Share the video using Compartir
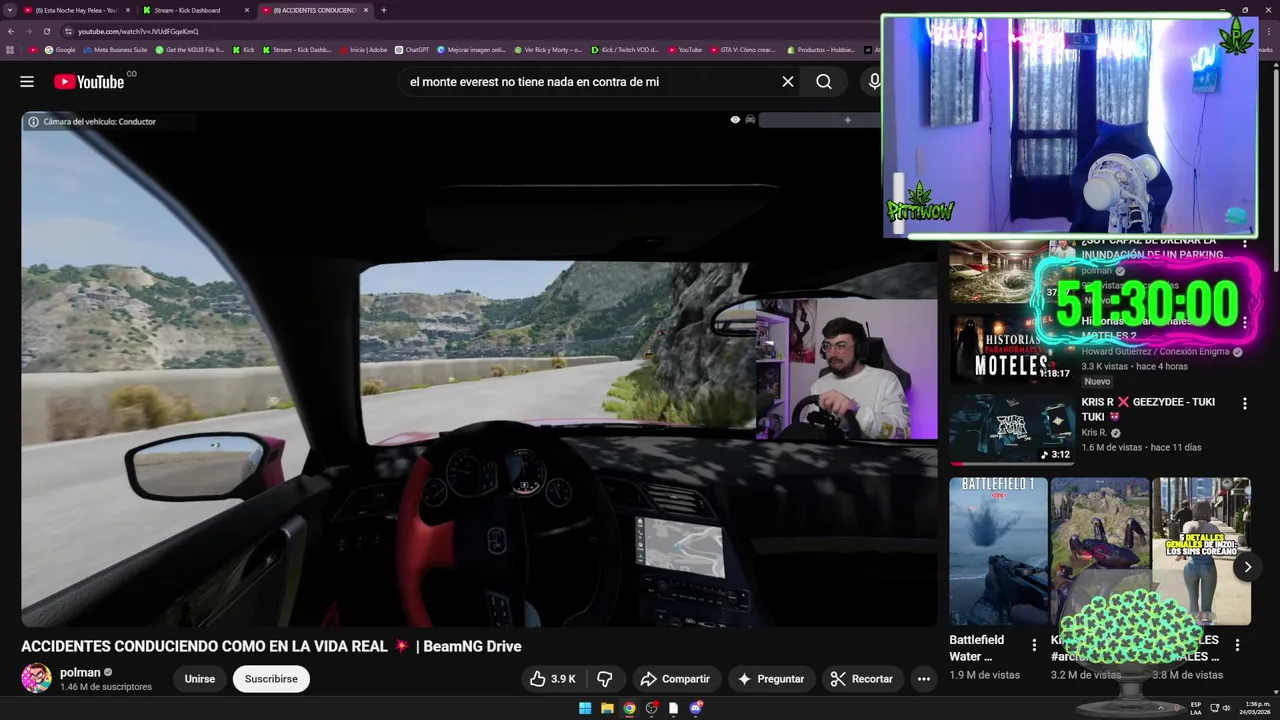 [x=675, y=679]
